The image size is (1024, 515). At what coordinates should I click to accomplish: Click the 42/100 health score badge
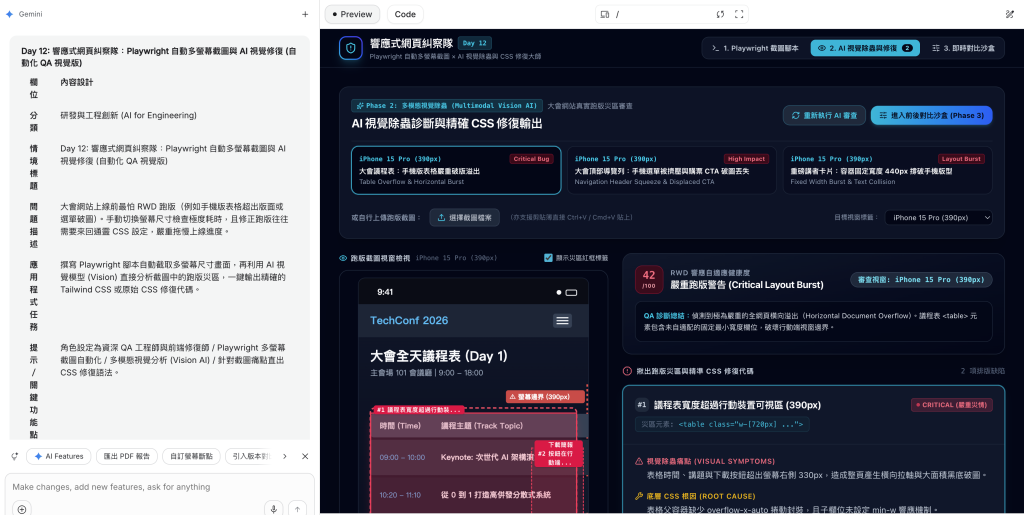[648, 279]
